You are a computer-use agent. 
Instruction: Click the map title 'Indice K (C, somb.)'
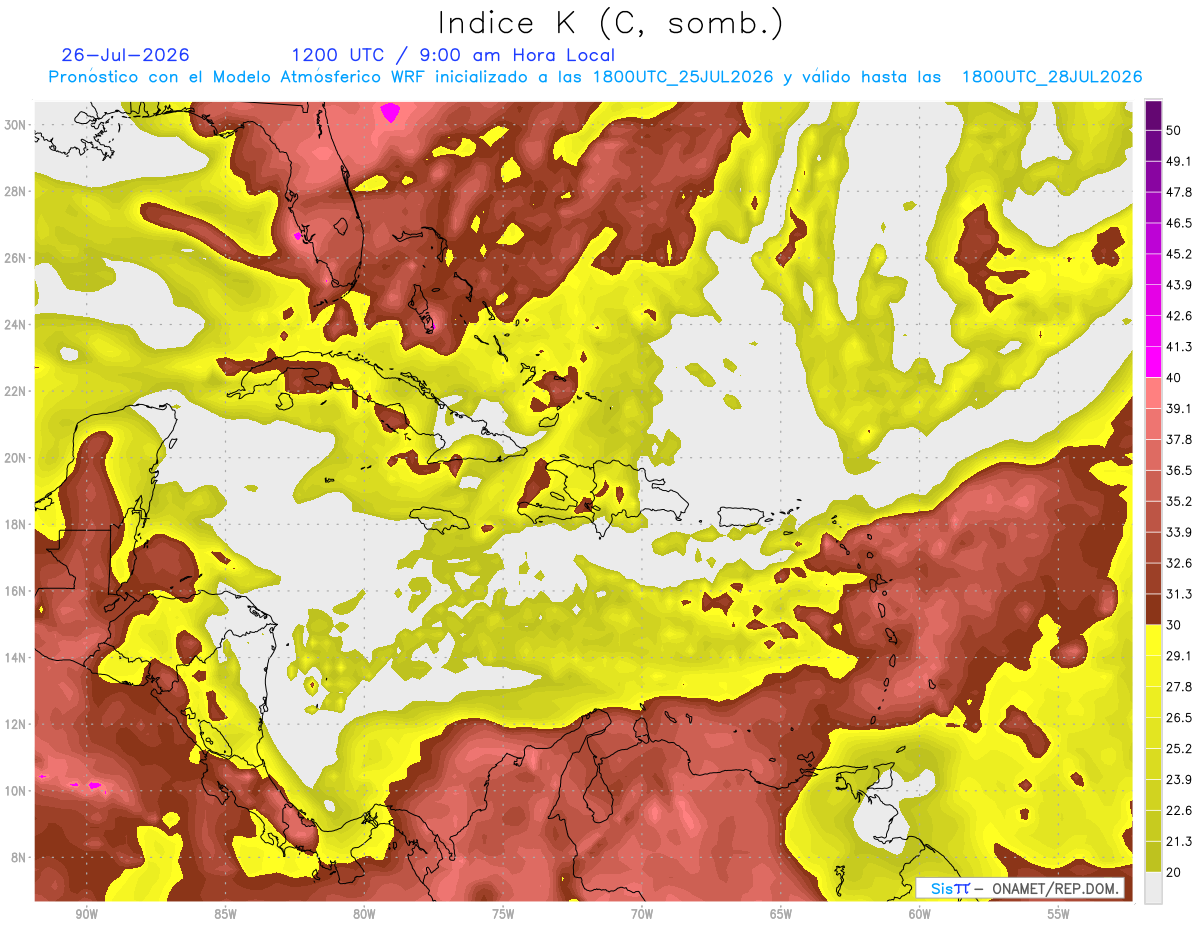(x=611, y=22)
